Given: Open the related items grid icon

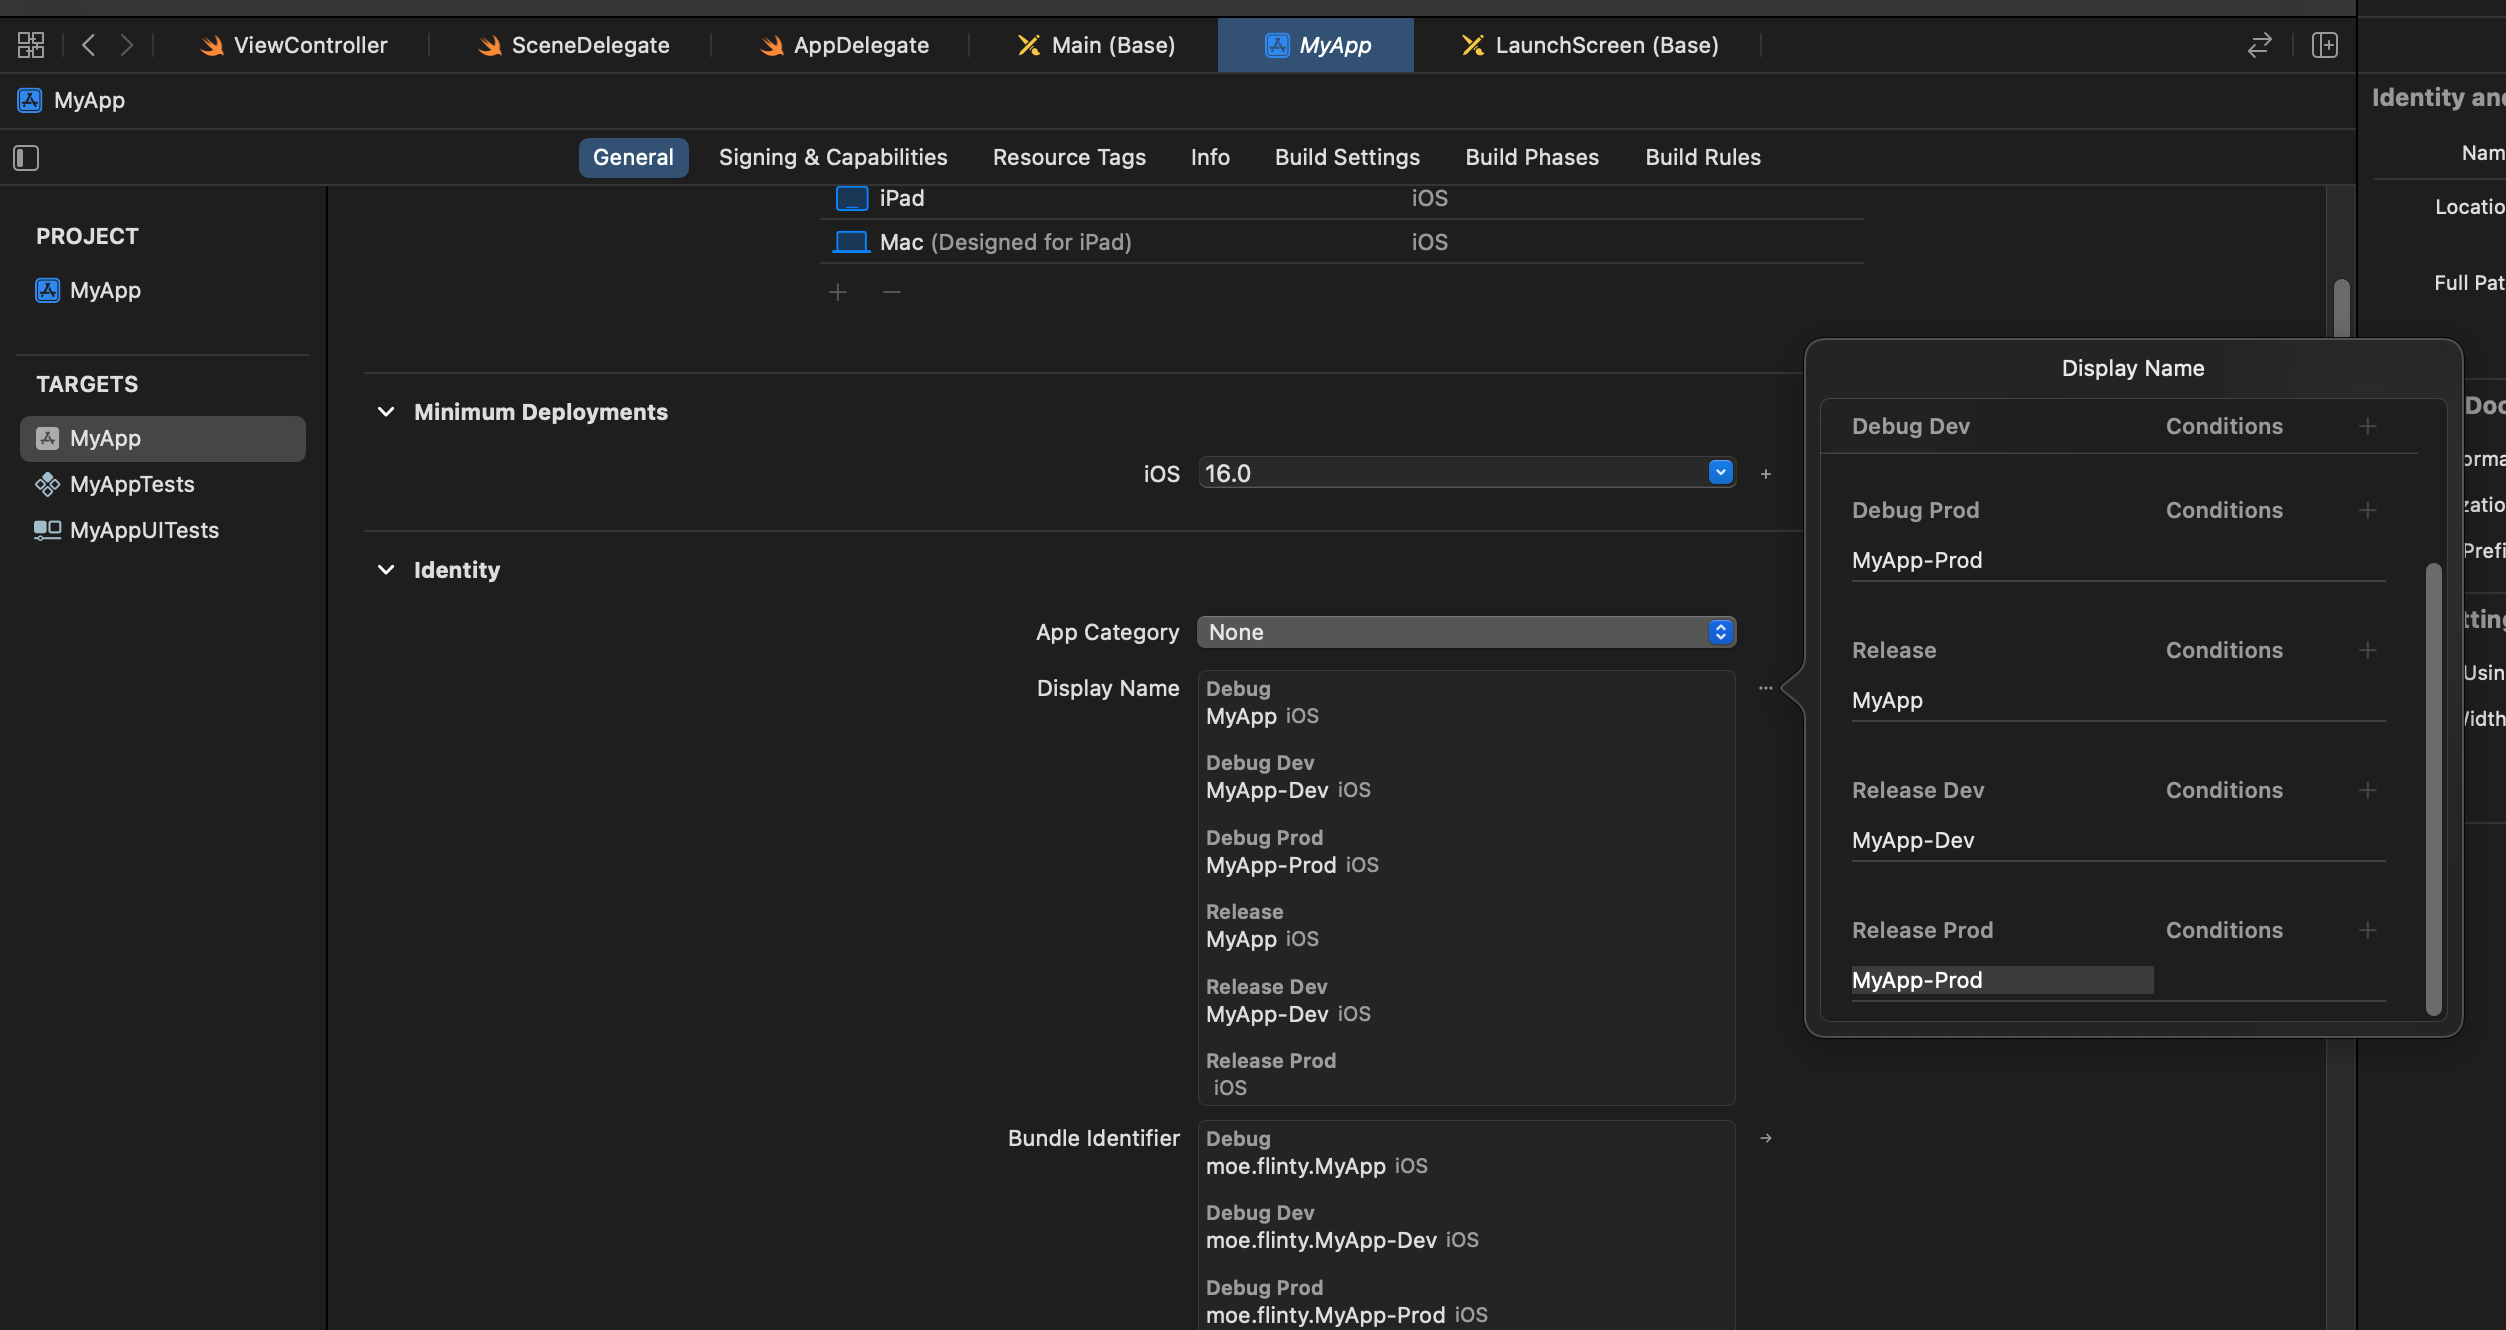Looking at the screenshot, I should coord(31,45).
